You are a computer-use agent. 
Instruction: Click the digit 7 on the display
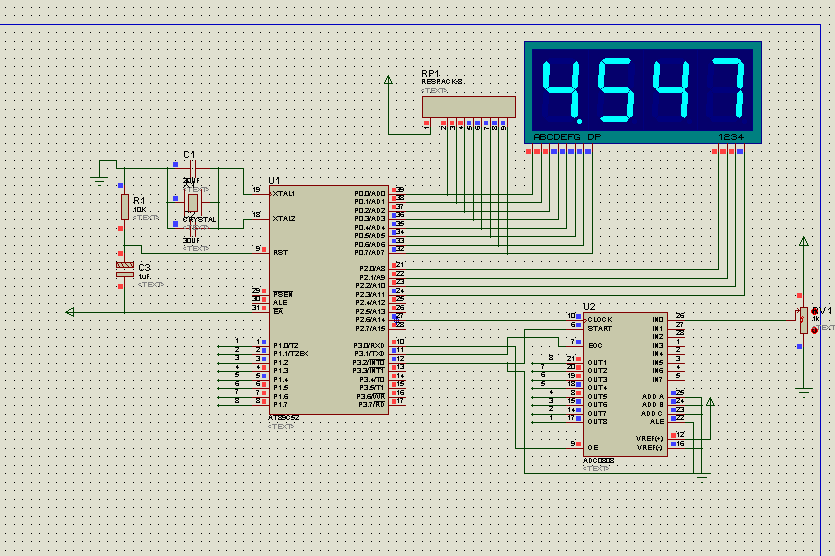pos(728,88)
